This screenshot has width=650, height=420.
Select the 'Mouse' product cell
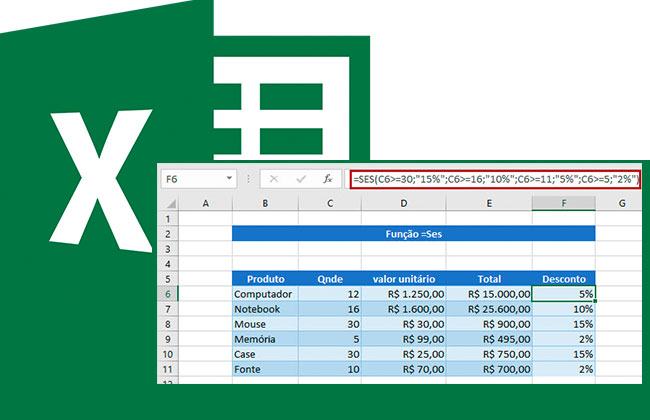click(265, 324)
